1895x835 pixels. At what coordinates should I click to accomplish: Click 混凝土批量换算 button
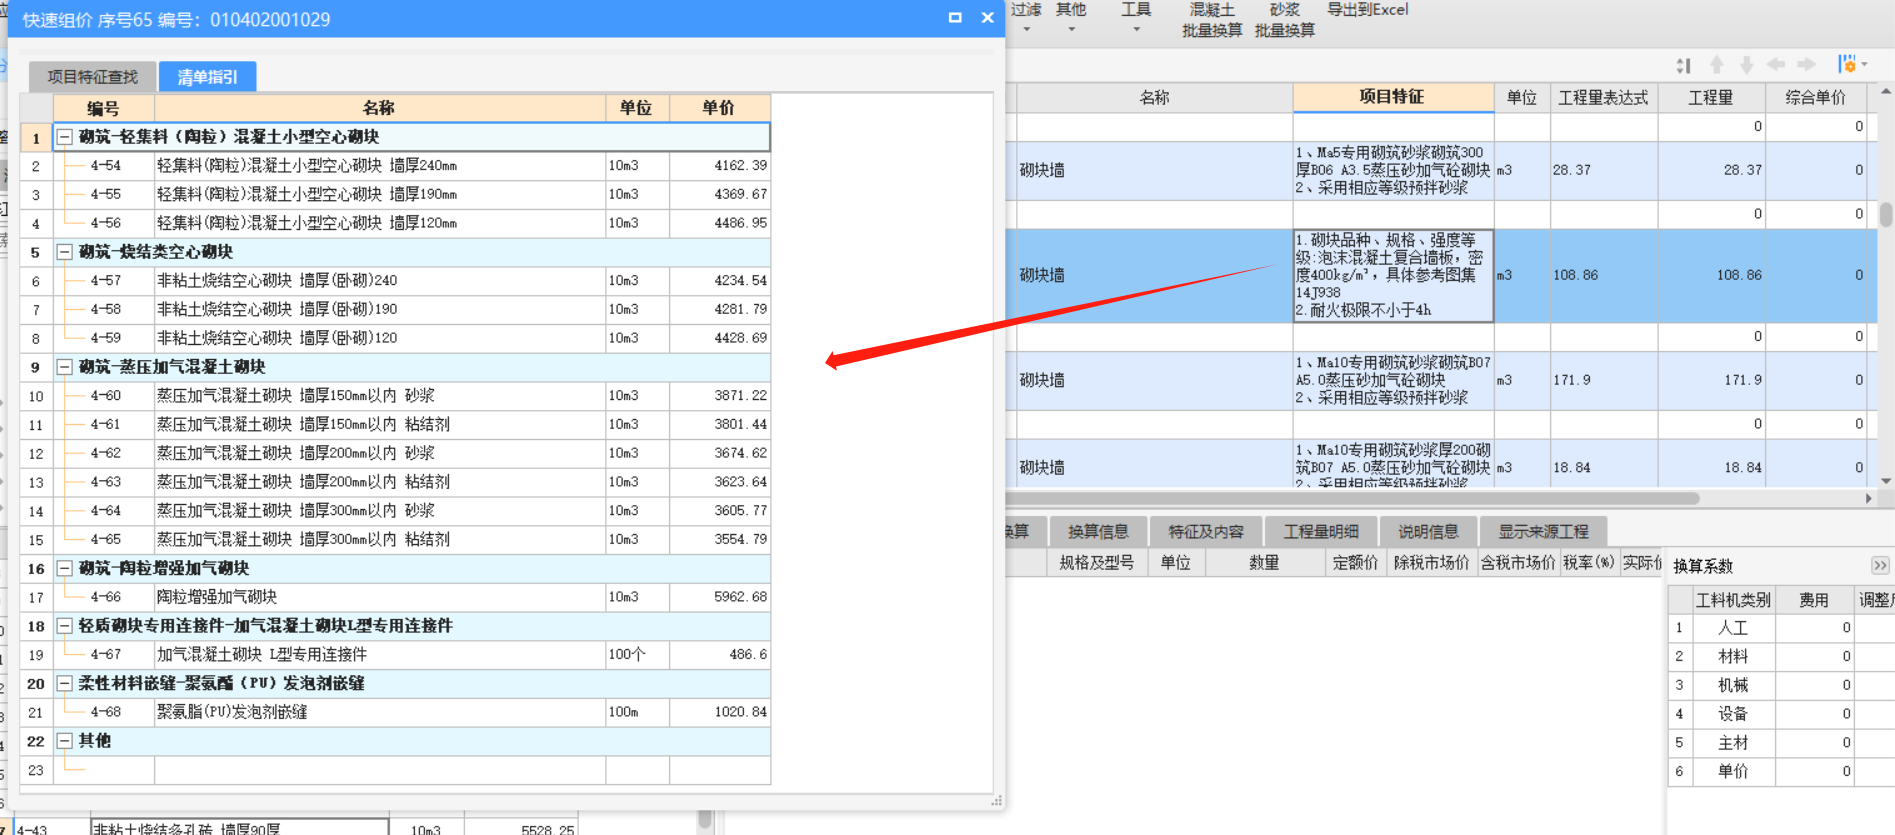point(1212,20)
